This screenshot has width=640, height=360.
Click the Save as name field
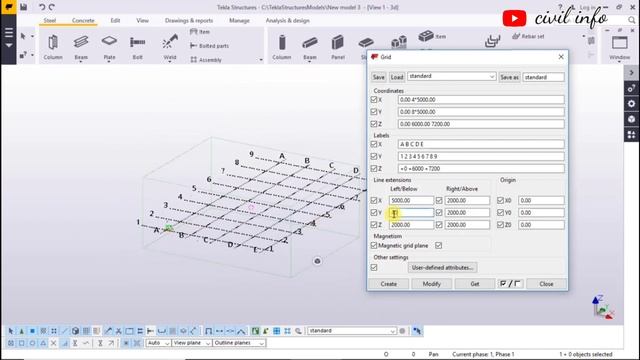544,77
